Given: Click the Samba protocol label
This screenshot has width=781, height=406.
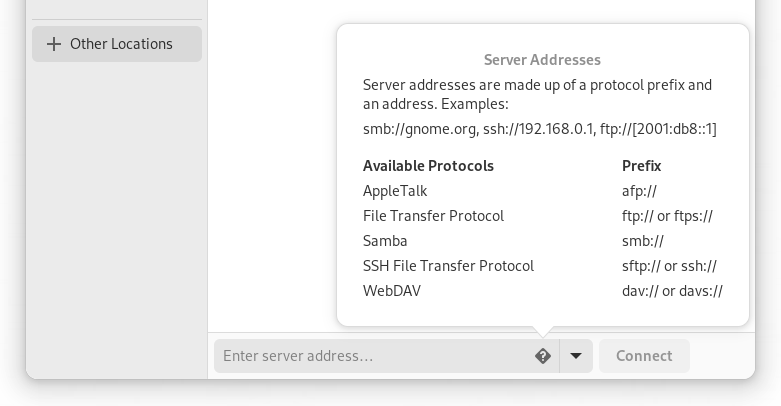Looking at the screenshot, I should pos(385,241).
